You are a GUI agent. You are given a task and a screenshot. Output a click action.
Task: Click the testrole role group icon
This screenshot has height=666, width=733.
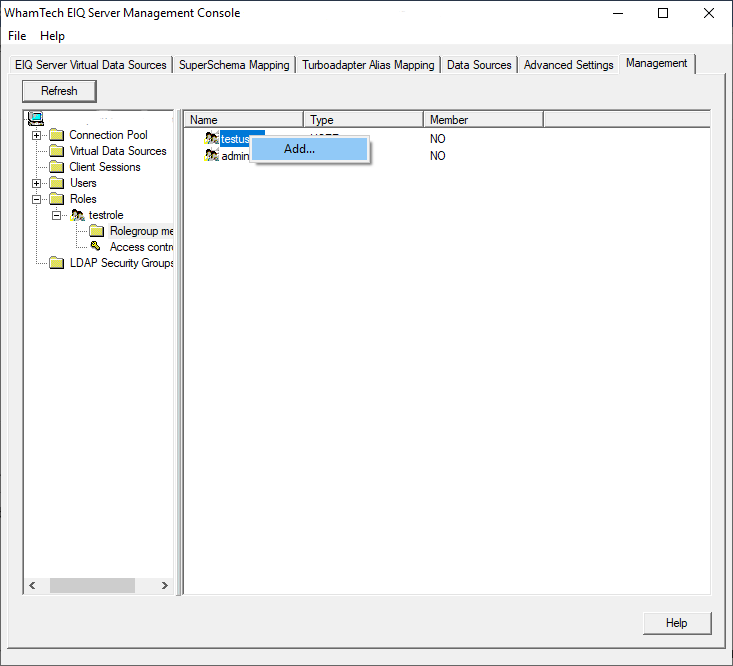coord(78,215)
